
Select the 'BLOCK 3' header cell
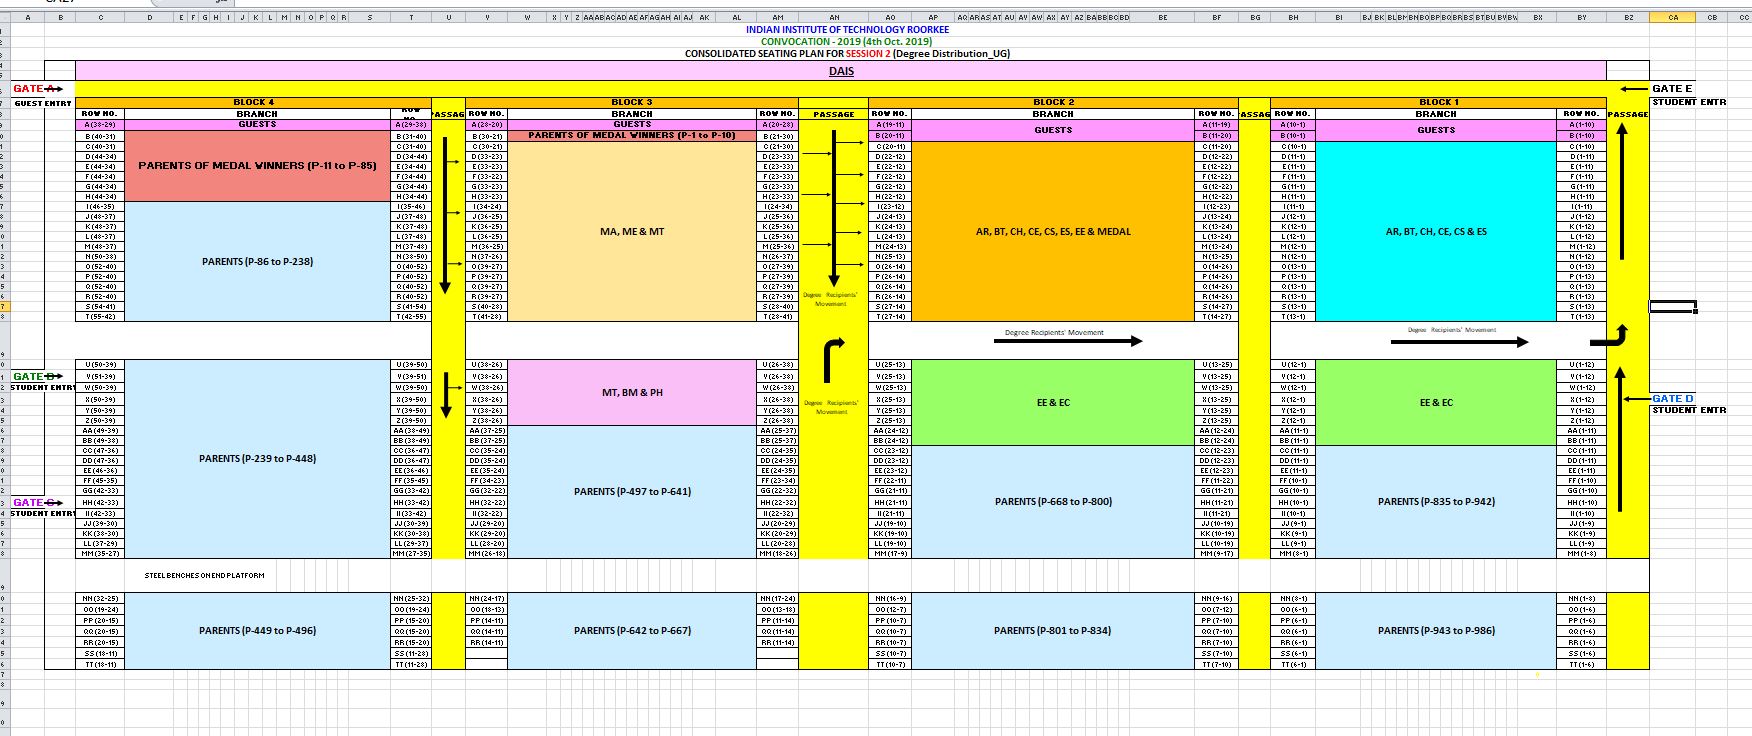point(631,102)
